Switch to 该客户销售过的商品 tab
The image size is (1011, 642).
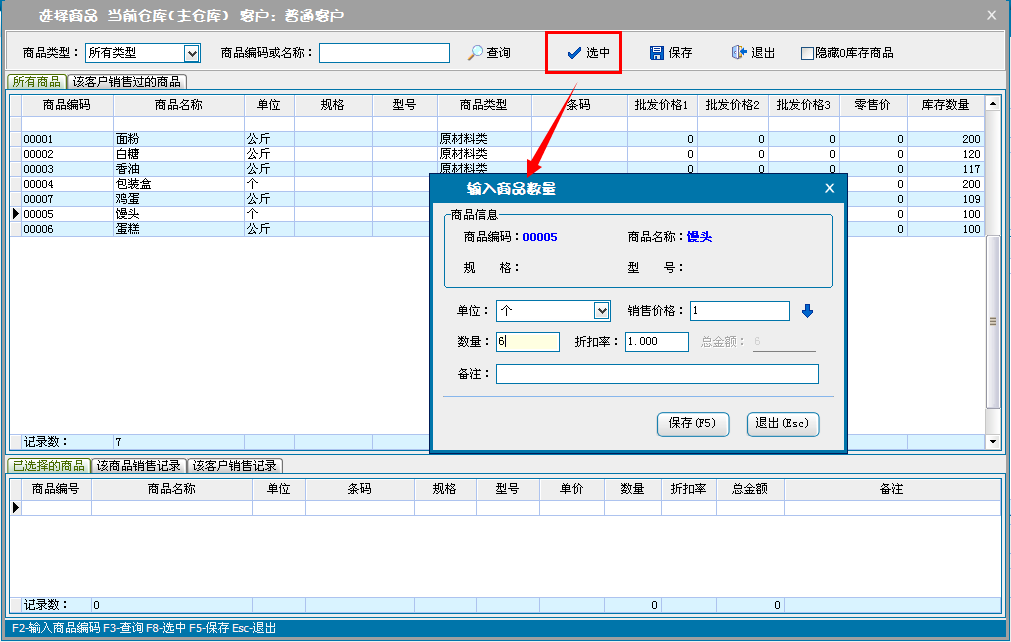(x=127, y=82)
